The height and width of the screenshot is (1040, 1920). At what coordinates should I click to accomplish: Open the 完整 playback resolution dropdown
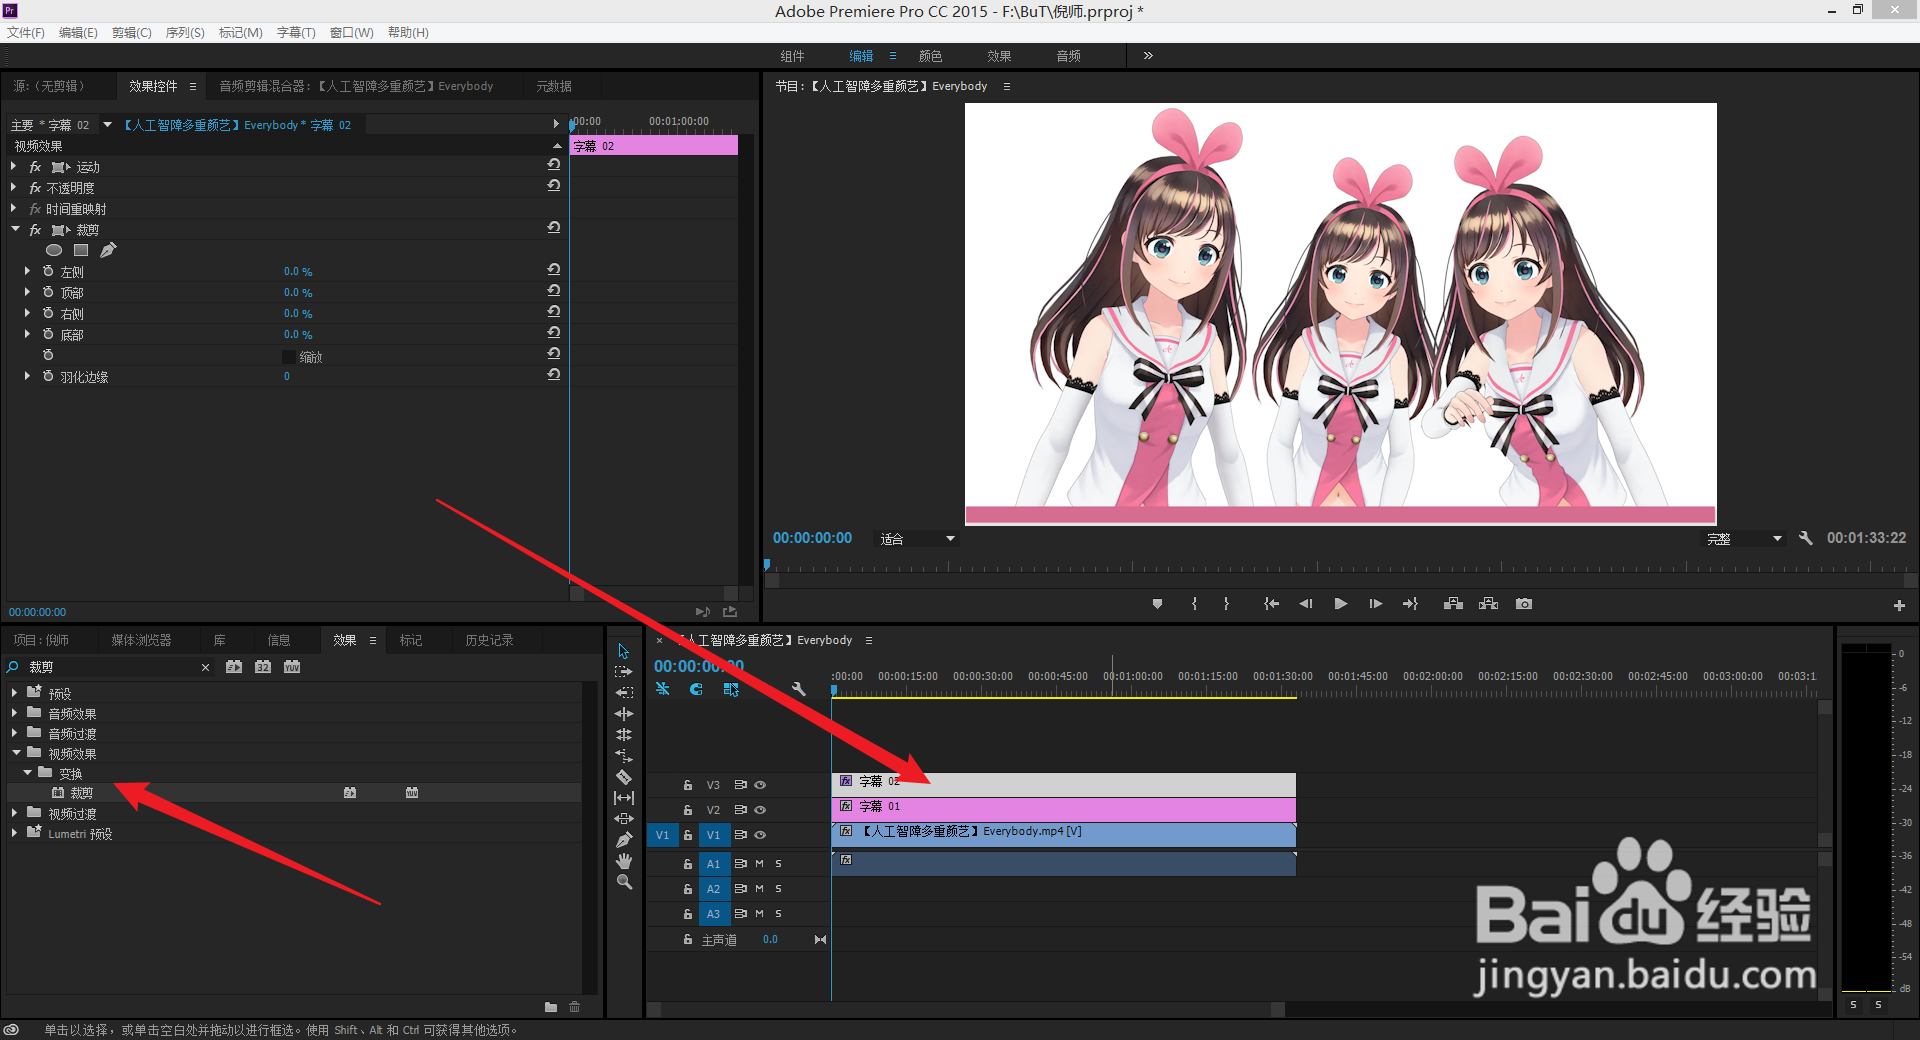tap(1745, 539)
